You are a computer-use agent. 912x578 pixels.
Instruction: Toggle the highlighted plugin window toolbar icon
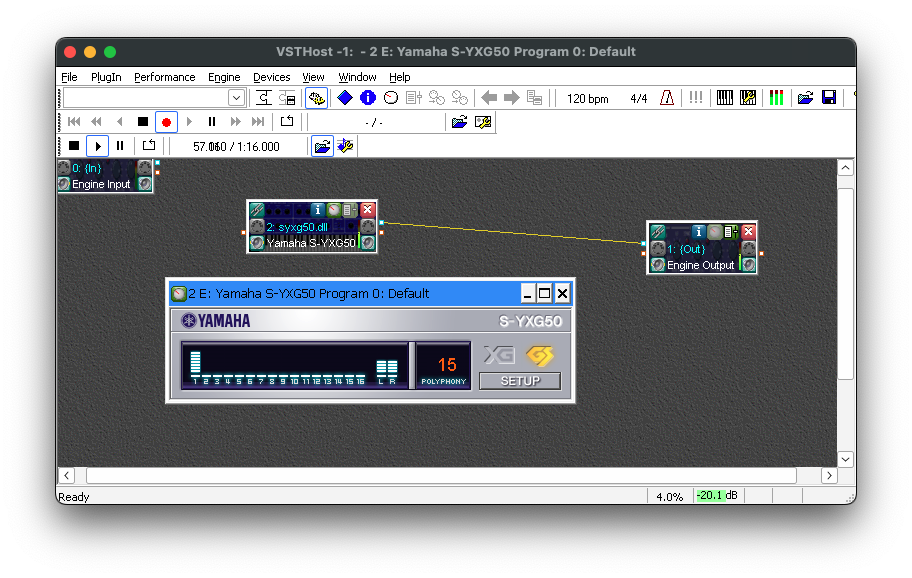coord(316,98)
